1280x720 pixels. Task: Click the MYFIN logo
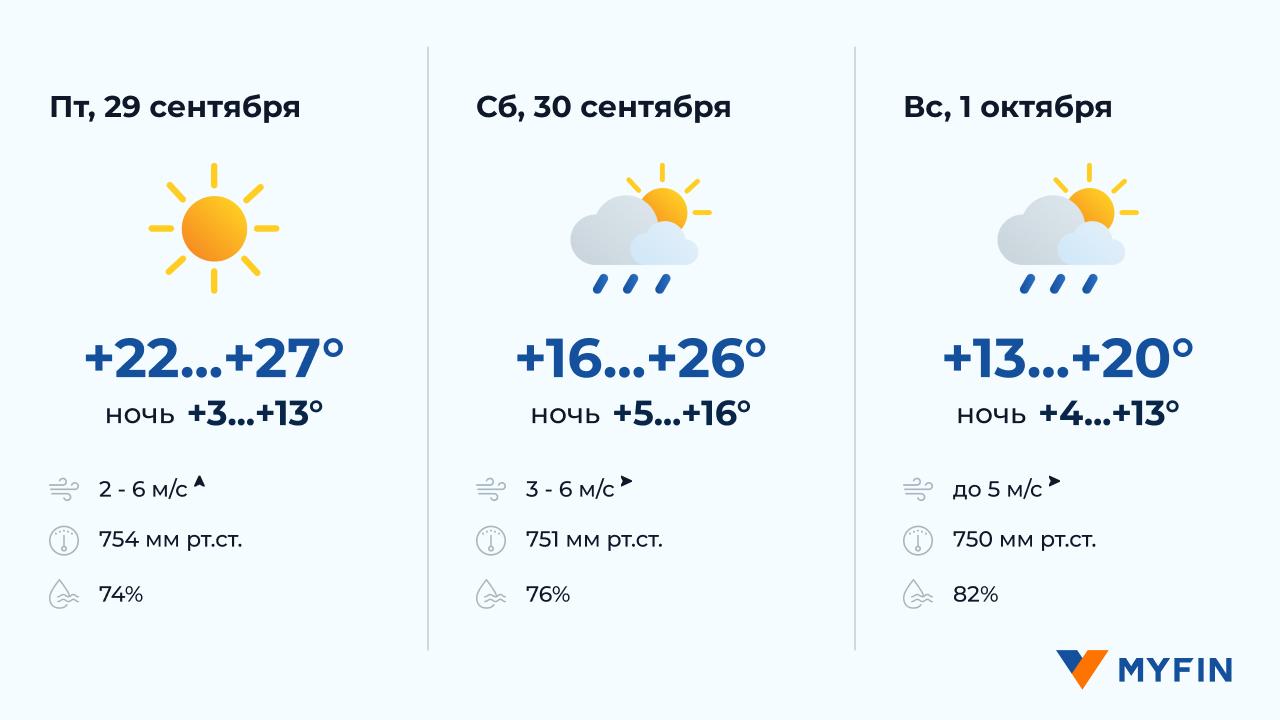point(1144,669)
